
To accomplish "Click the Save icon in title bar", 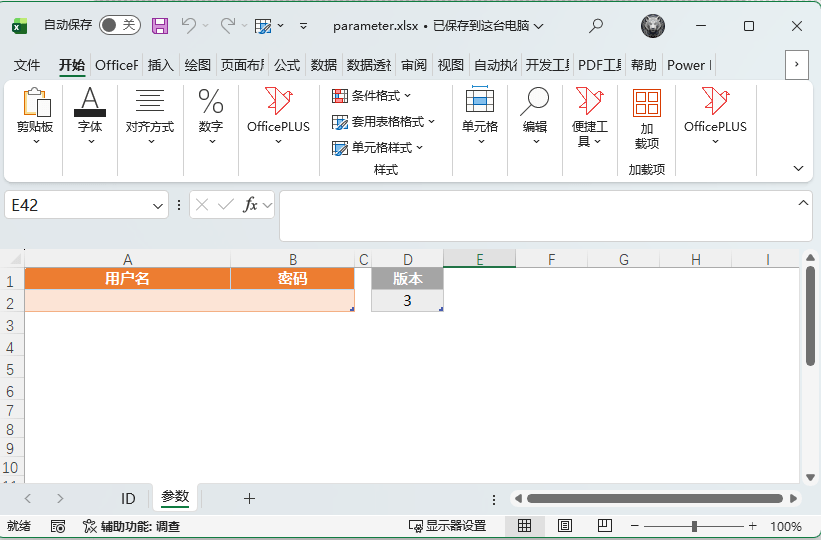I will pyautogui.click(x=160, y=25).
